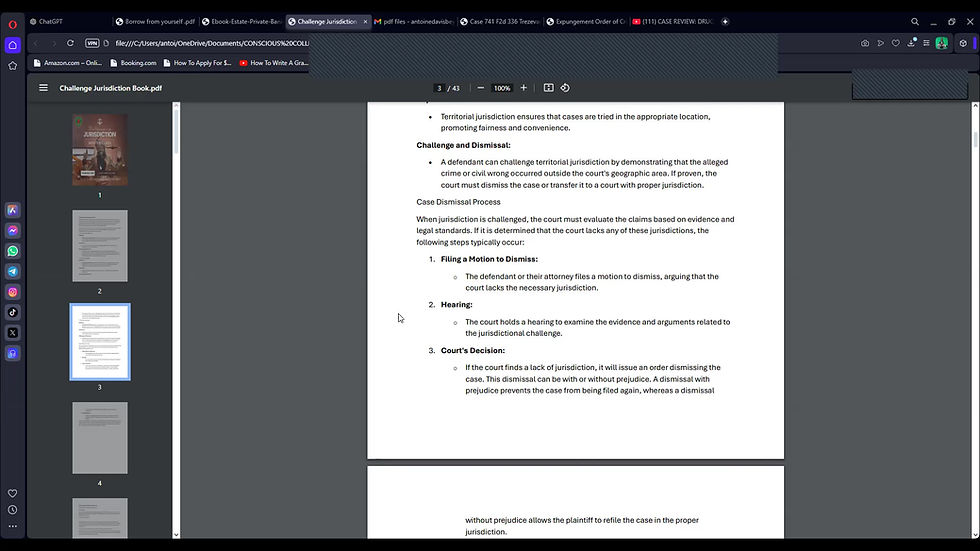The image size is (980, 551).
Task: Switch to Expungement Order tab
Action: point(586,21)
